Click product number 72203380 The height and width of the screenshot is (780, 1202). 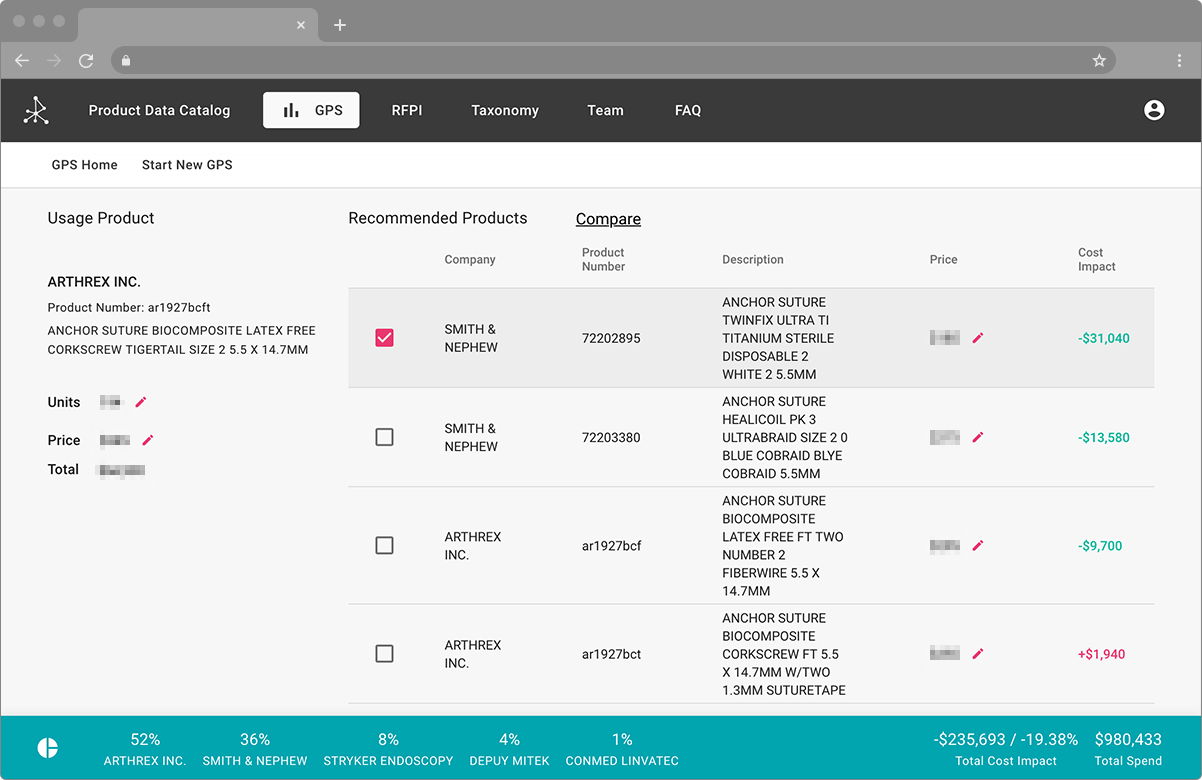611,437
